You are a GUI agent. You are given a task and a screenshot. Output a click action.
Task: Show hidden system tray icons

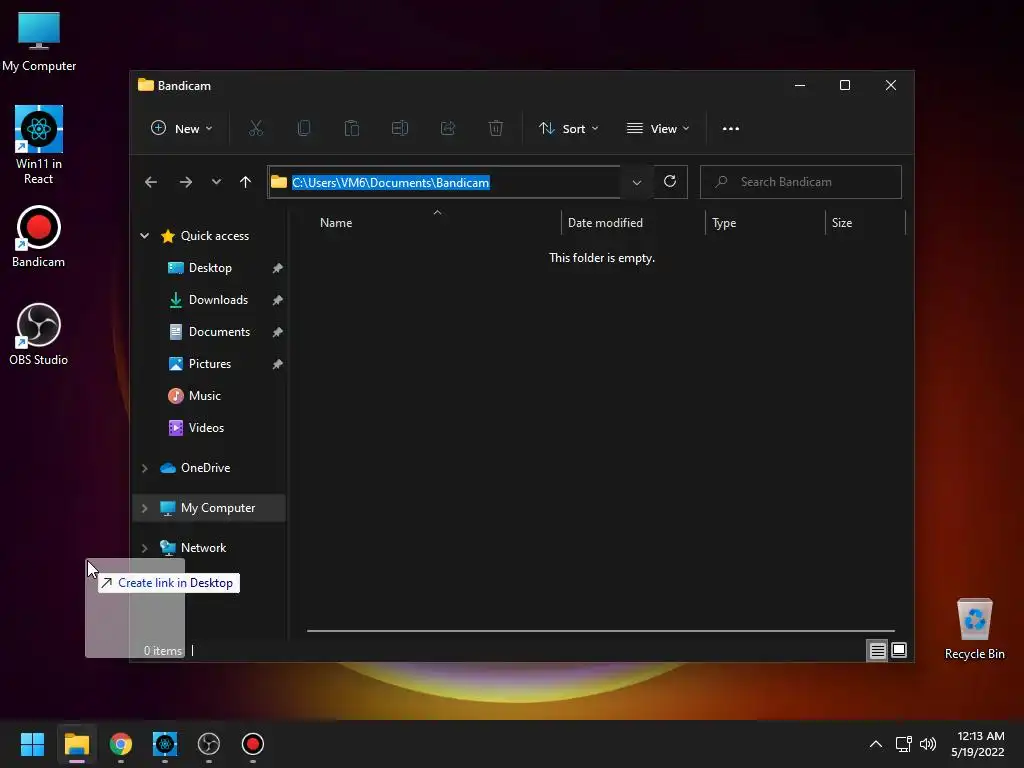876,744
